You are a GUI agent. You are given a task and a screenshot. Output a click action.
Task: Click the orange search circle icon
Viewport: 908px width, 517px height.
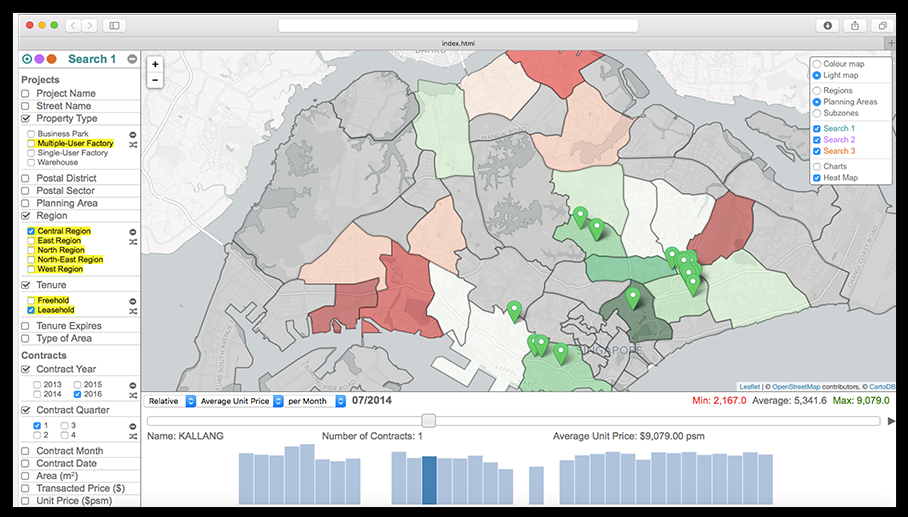click(52, 59)
